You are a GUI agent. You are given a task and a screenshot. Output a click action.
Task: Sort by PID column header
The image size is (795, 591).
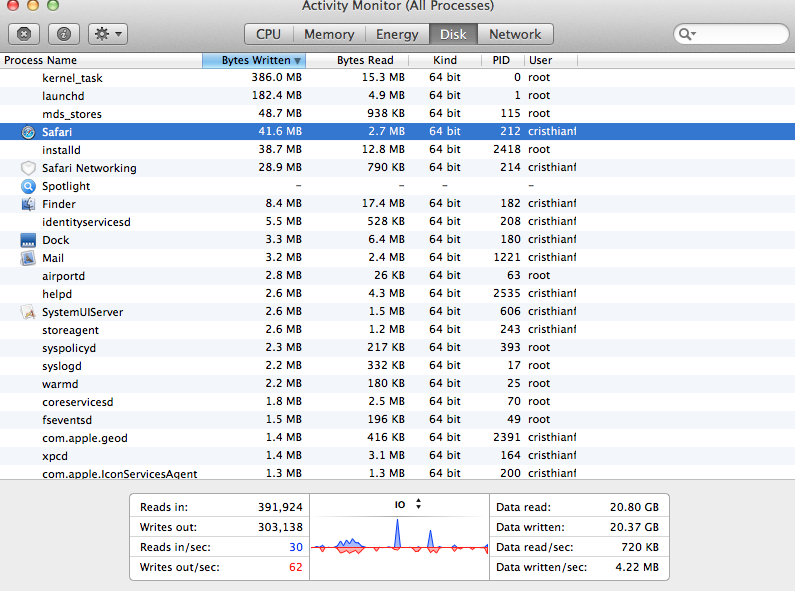pos(502,60)
